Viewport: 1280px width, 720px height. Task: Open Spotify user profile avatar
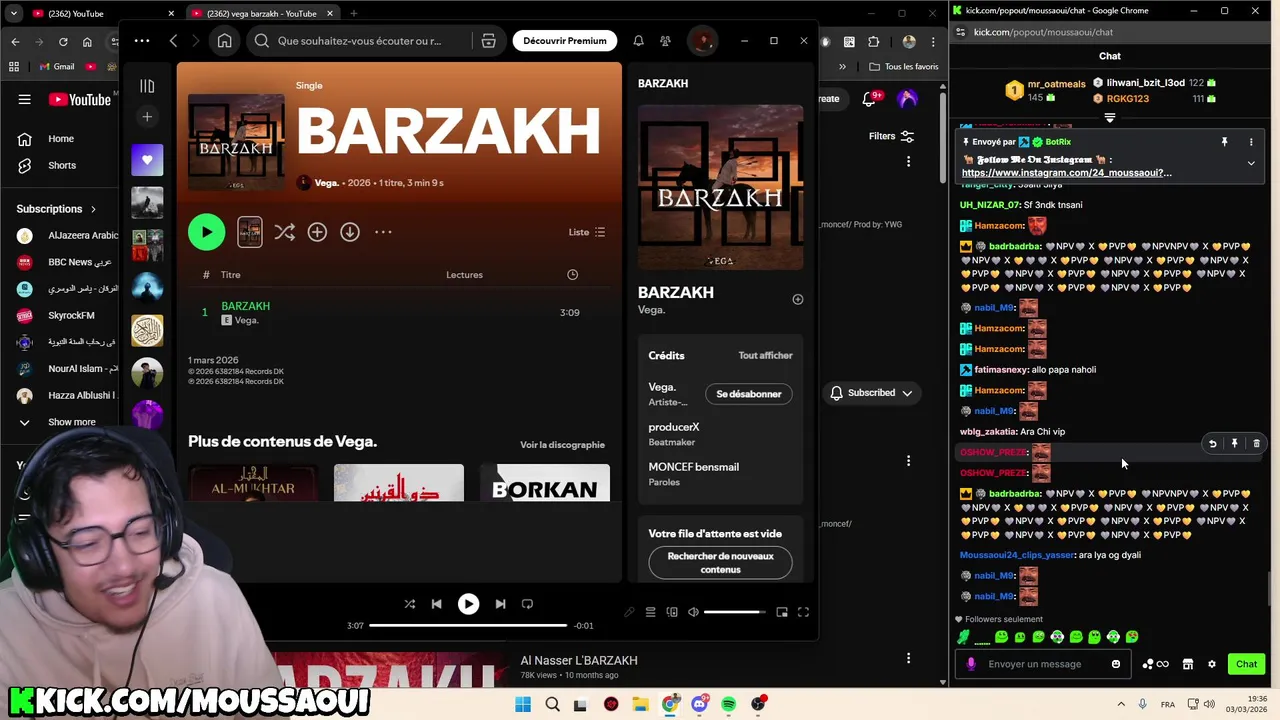(703, 41)
